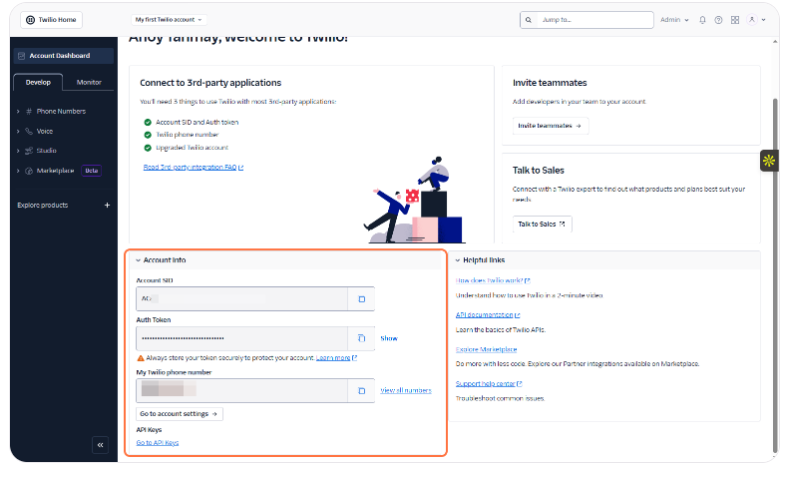Open Phone Numbers in sidebar
This screenshot has height=499, width=793.
tap(61, 111)
